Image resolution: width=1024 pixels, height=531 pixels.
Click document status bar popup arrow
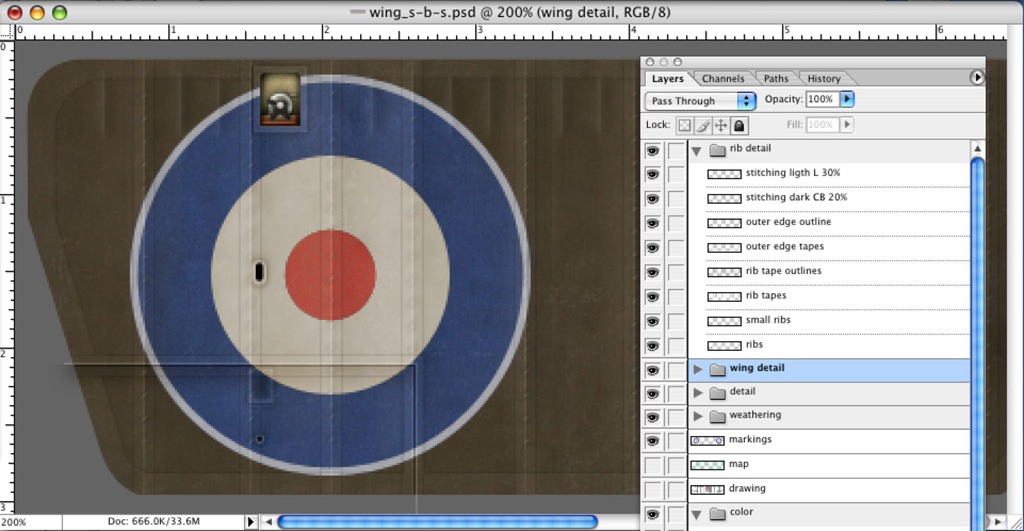250,522
